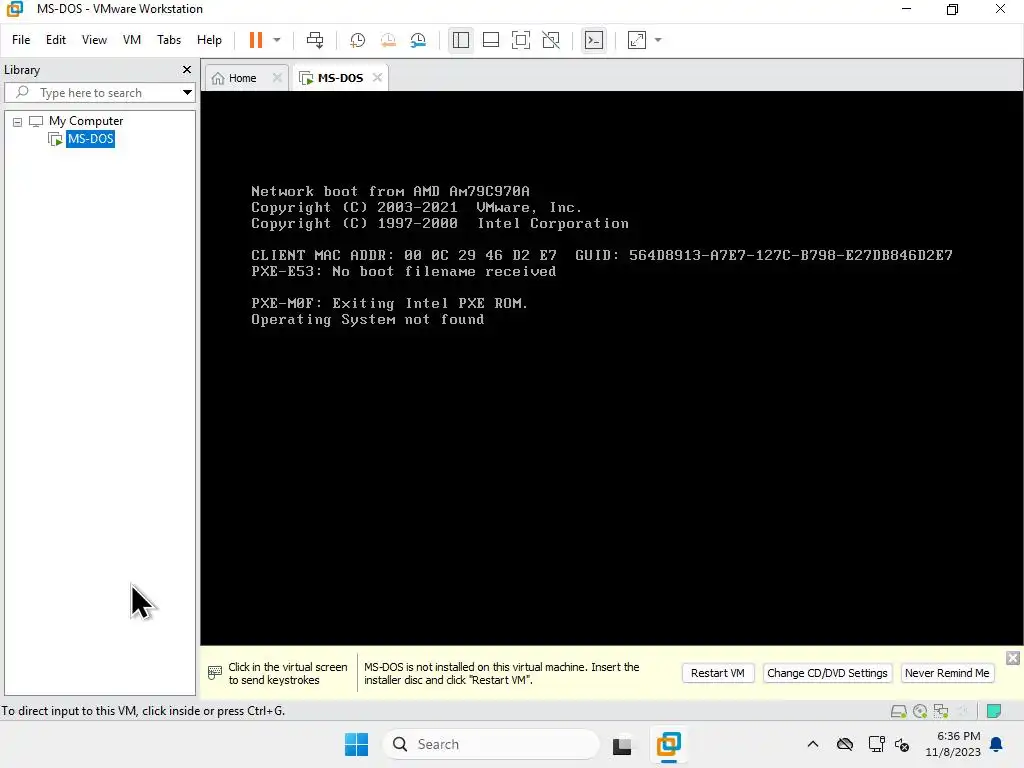Close the MS-DOS tab
Viewport: 1024px width, 768px height.
[377, 77]
